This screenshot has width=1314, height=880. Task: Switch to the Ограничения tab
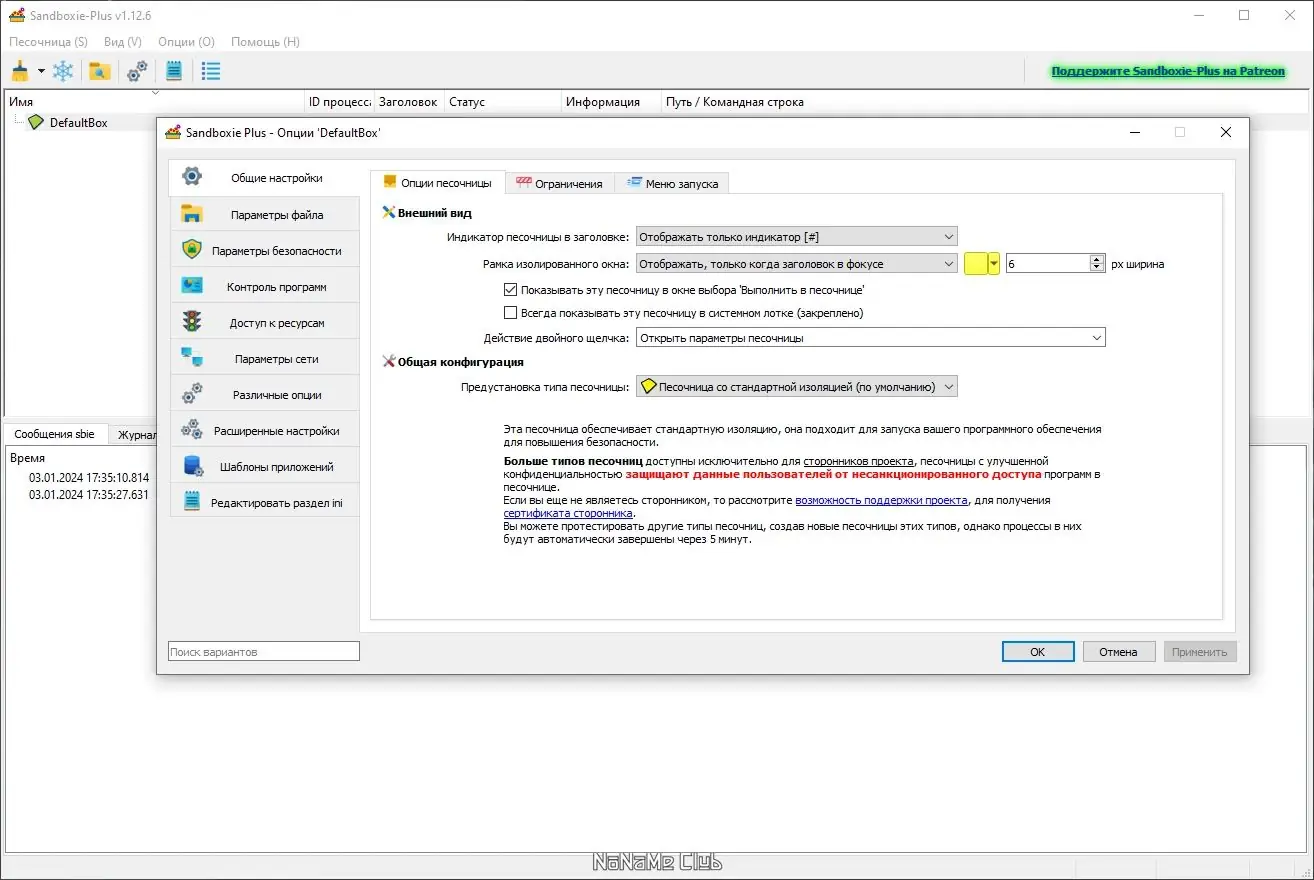pos(559,183)
